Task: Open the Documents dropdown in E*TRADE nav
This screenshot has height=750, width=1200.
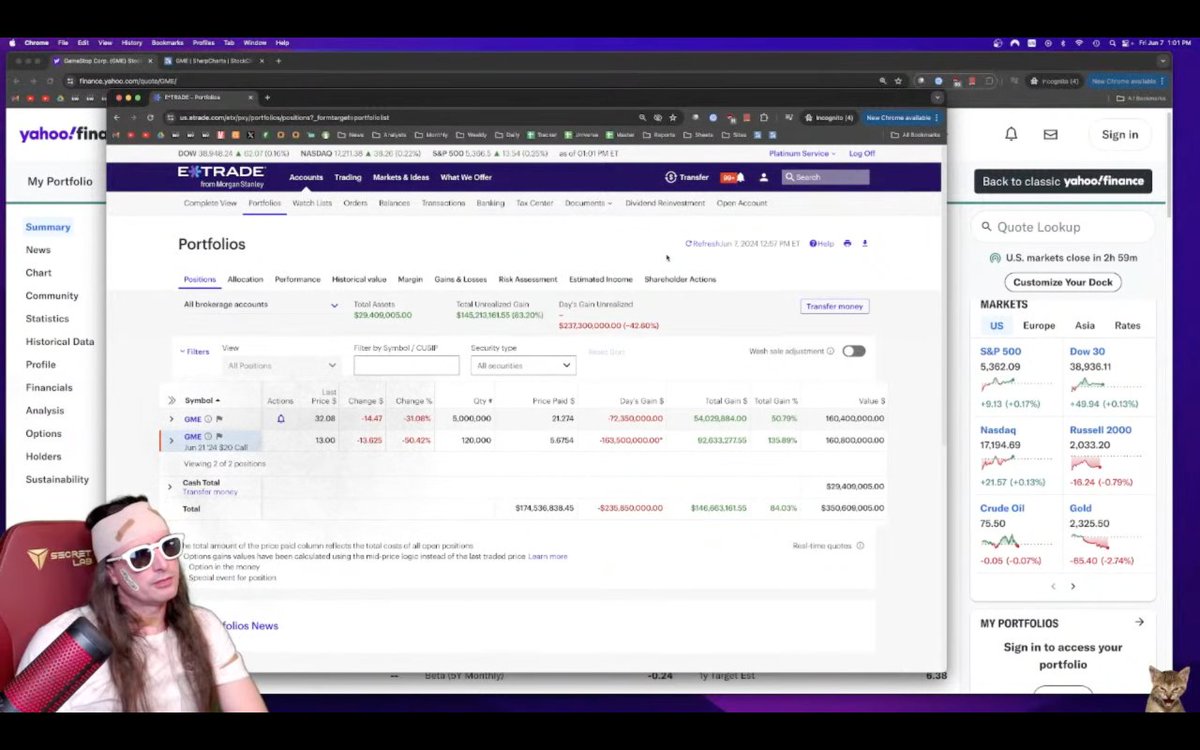Action: [588, 203]
